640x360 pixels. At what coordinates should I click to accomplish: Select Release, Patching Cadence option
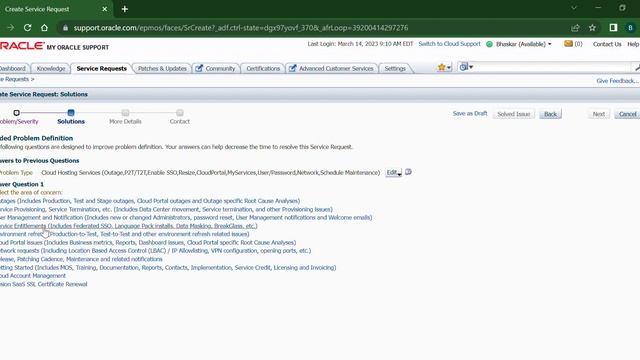[81, 259]
